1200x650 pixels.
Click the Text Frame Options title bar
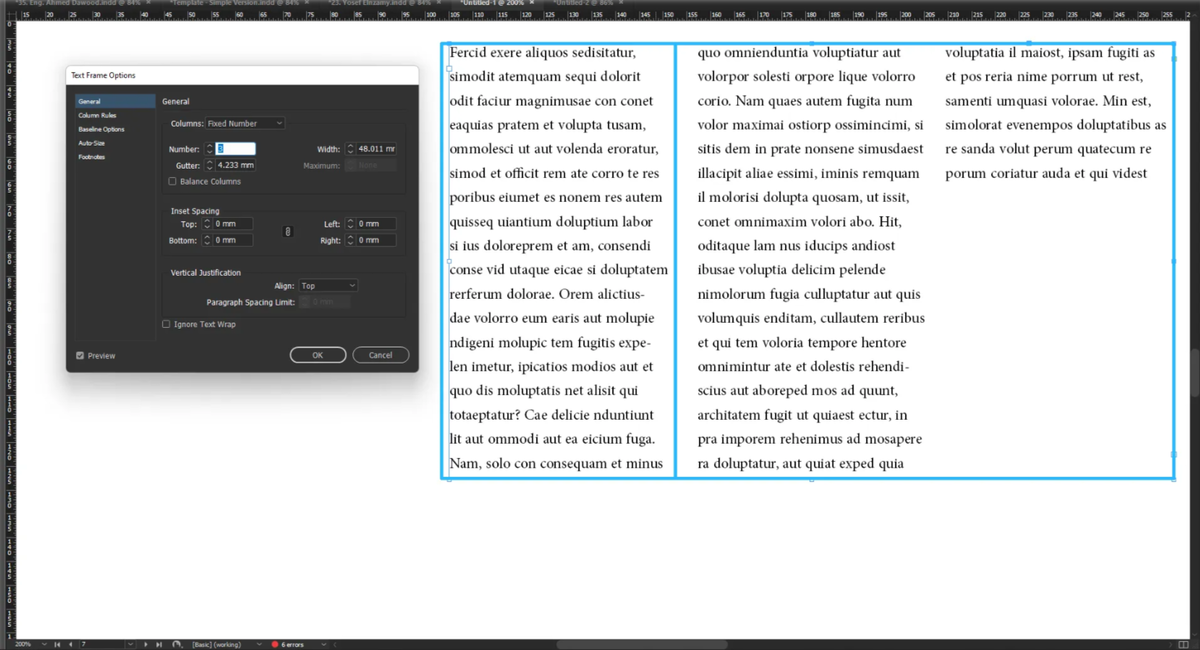click(x=242, y=75)
